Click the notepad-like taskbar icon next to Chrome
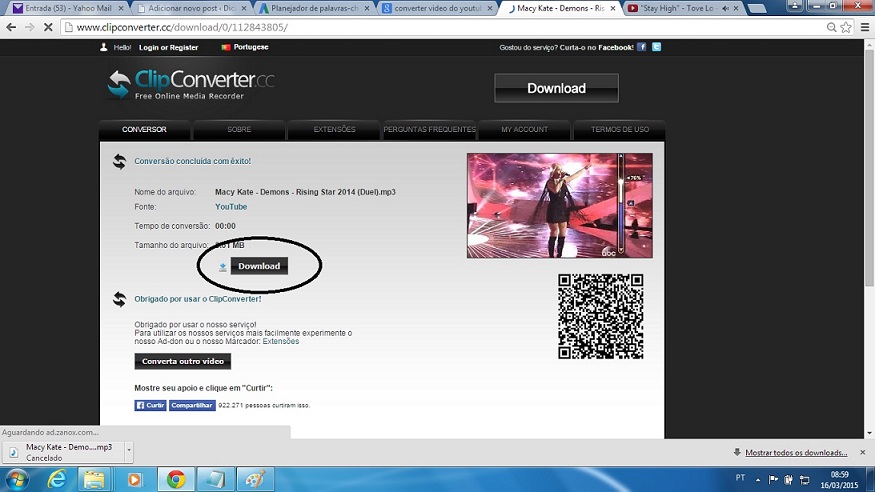 [x=215, y=480]
